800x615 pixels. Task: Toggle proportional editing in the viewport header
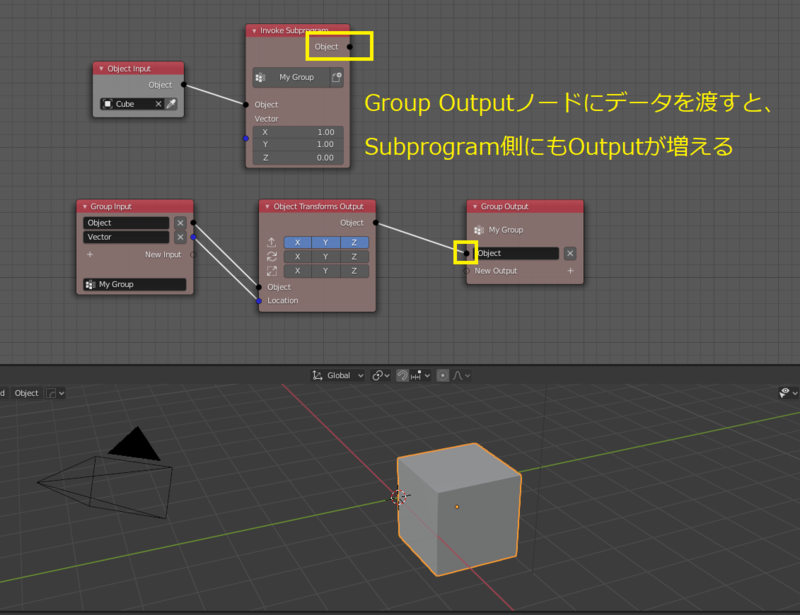[x=443, y=375]
